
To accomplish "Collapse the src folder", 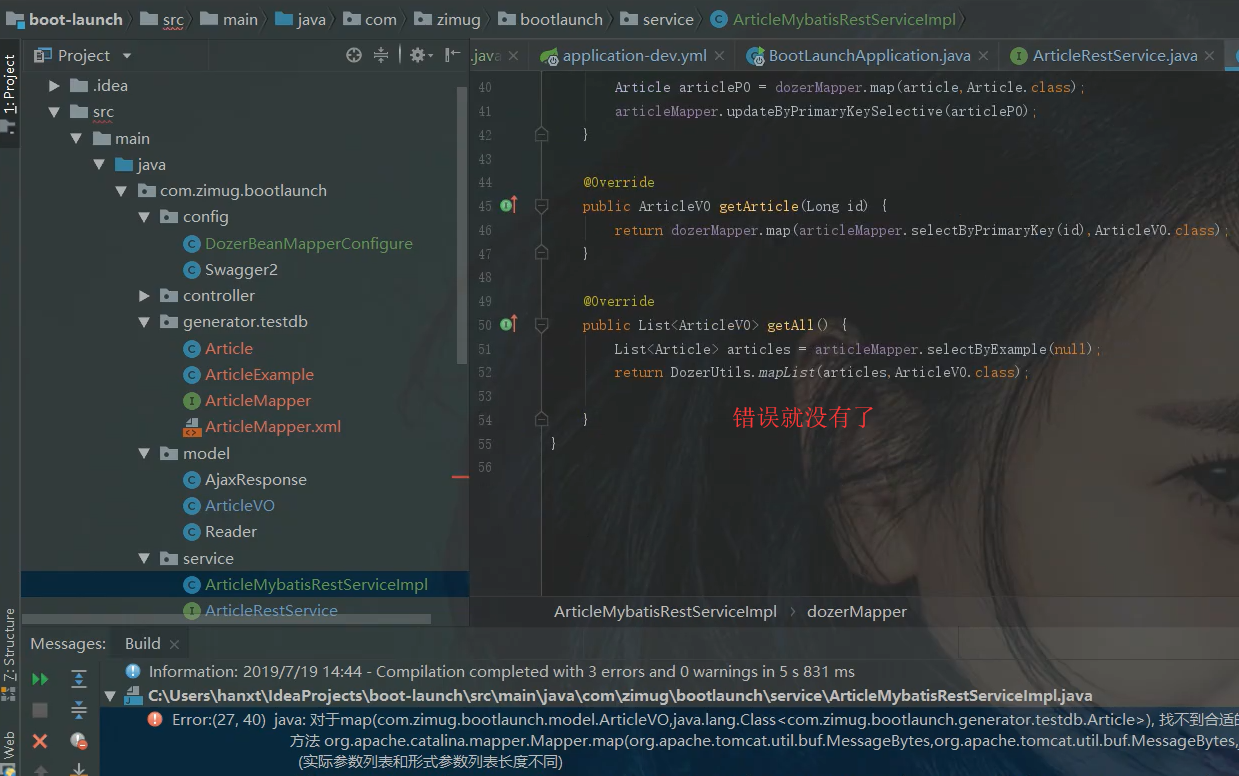I will [x=55, y=112].
